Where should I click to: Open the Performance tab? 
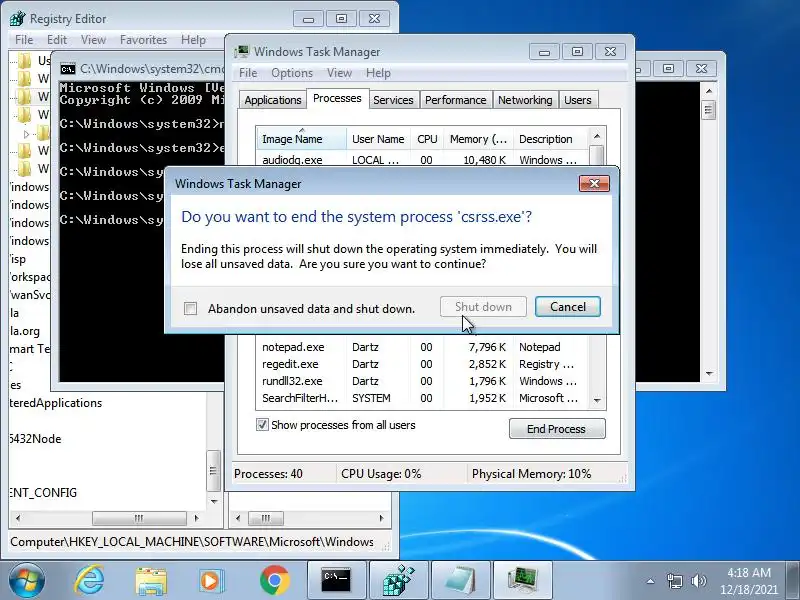(456, 100)
